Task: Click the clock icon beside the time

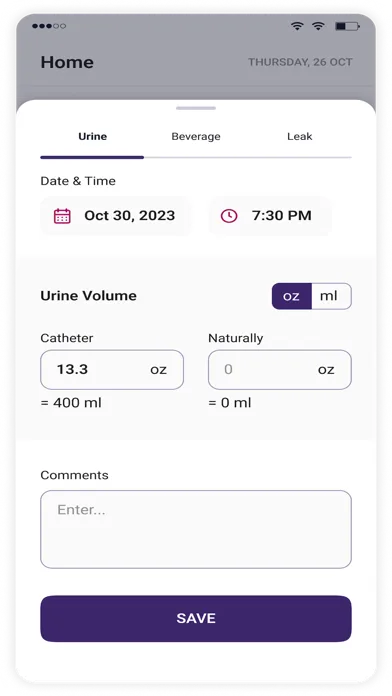Action: point(229,216)
